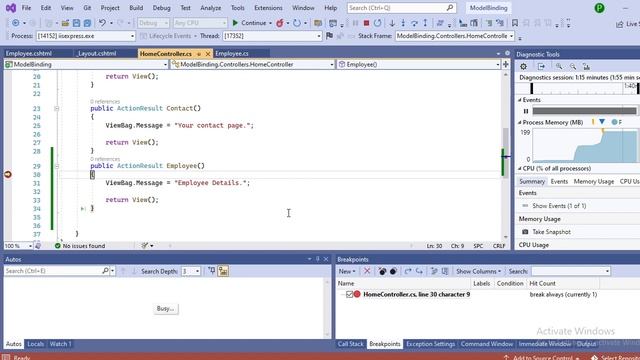640x360 pixels.
Task: Open Show Columns dropdown in Breakpoints
Action: (x=478, y=271)
